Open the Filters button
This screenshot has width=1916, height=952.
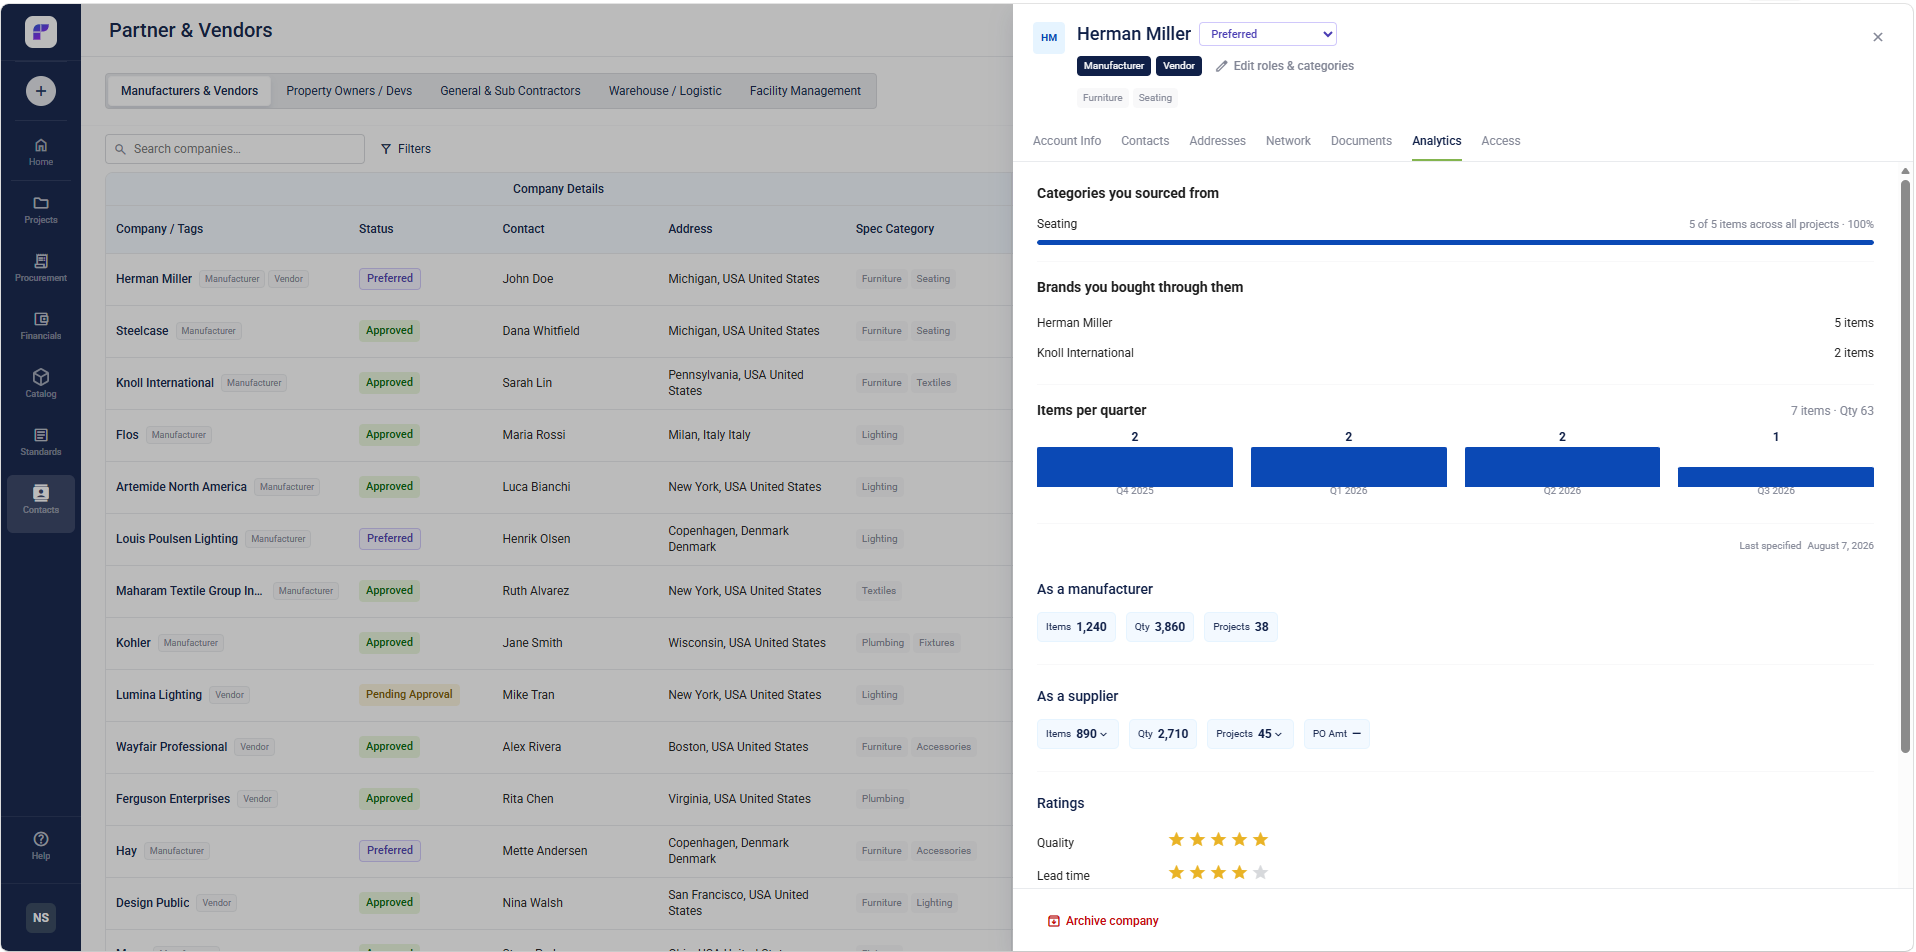tap(406, 149)
